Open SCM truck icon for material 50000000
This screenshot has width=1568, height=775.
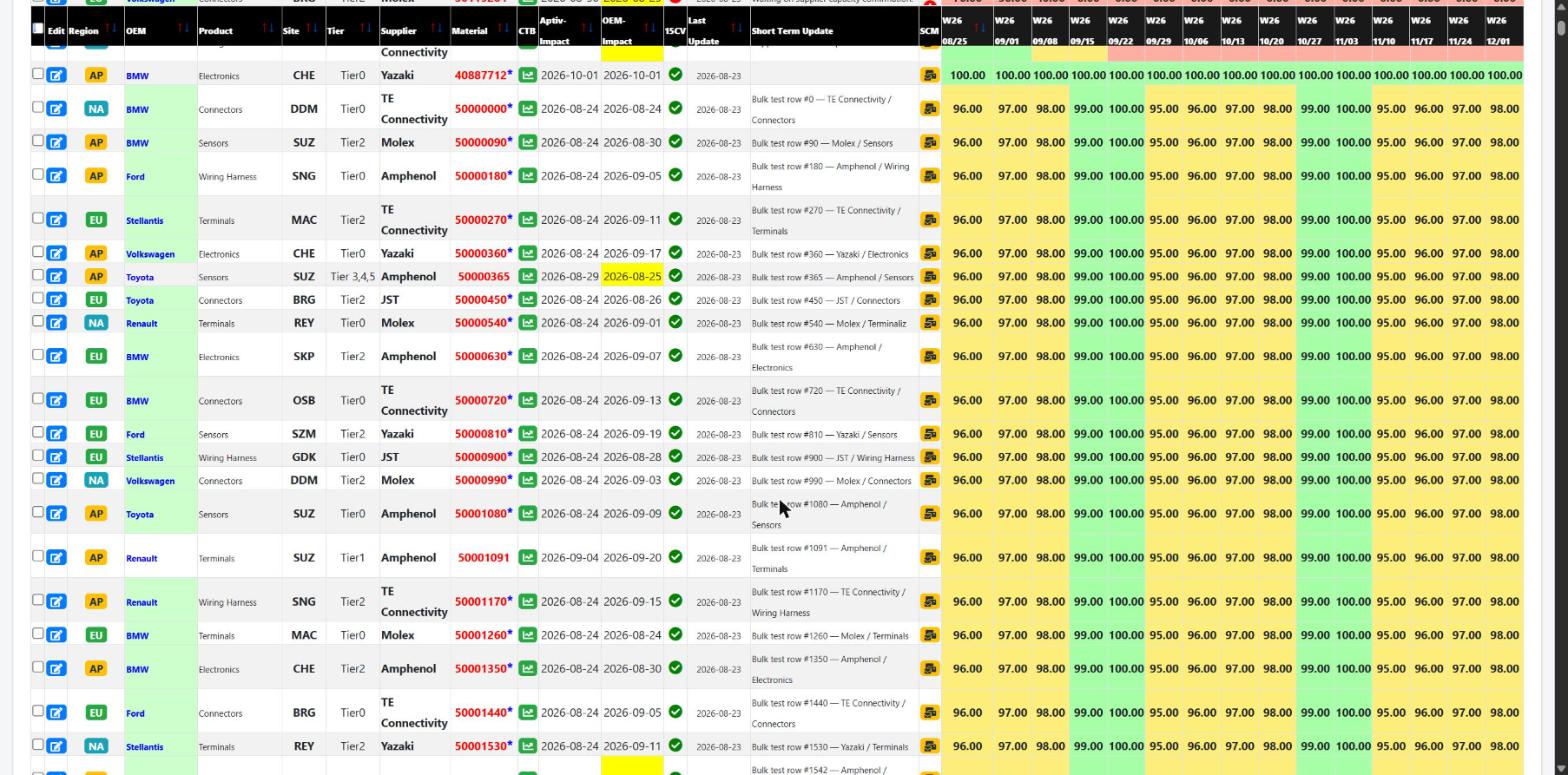(930, 109)
